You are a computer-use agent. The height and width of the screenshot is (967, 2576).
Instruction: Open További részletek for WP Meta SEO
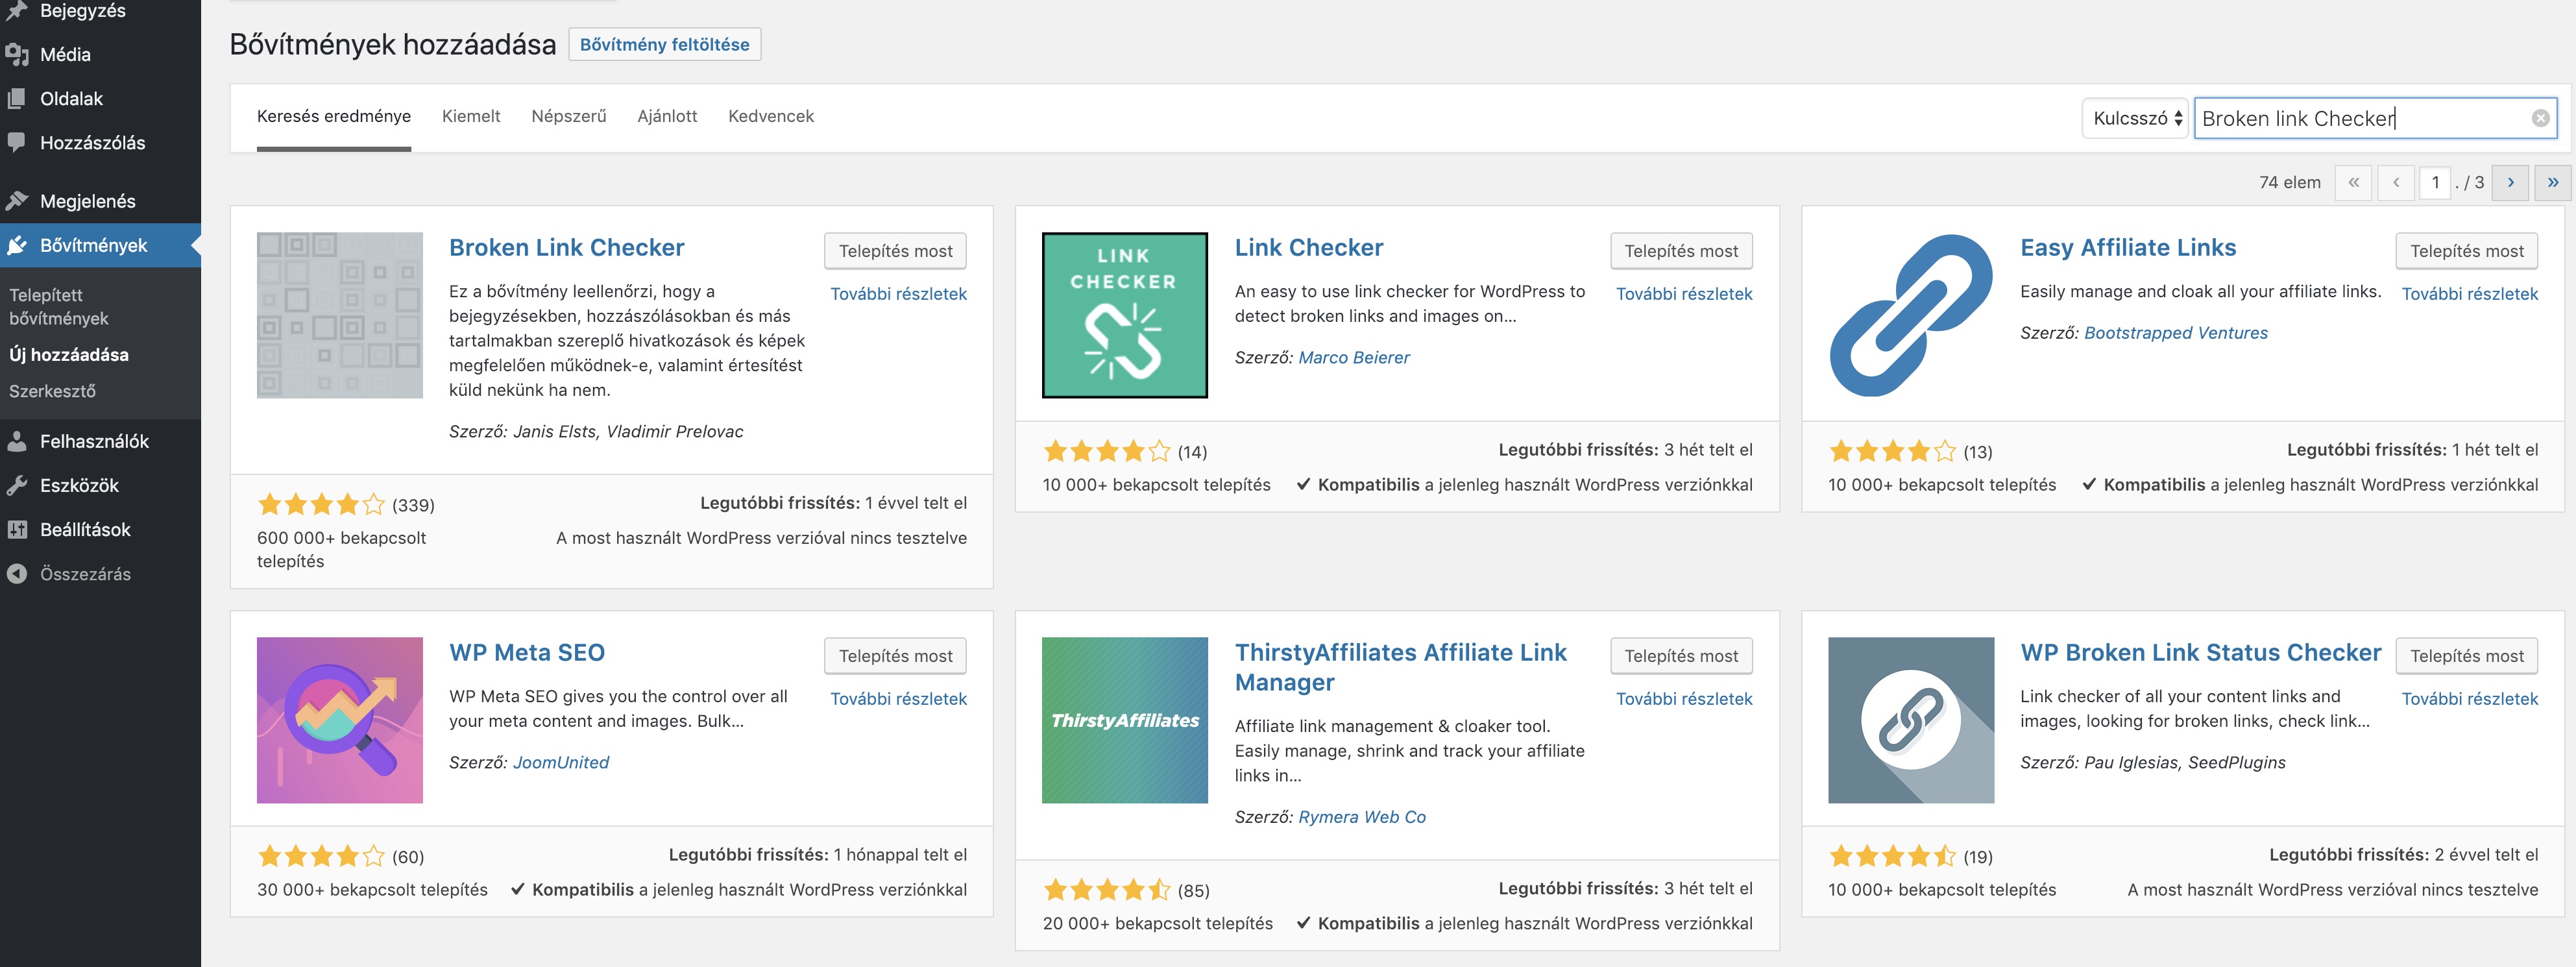pos(898,699)
